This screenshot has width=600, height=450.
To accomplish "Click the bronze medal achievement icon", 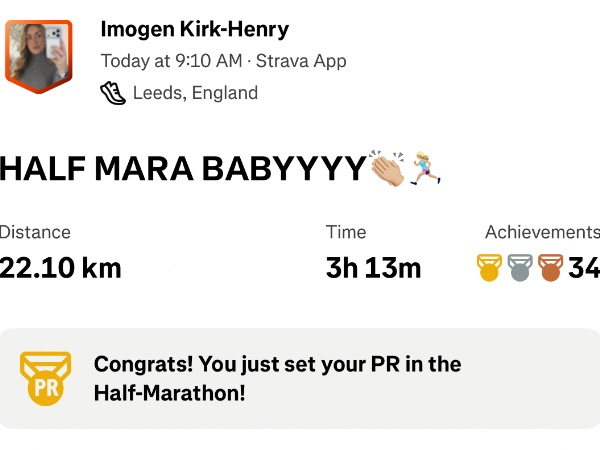I will [x=550, y=268].
